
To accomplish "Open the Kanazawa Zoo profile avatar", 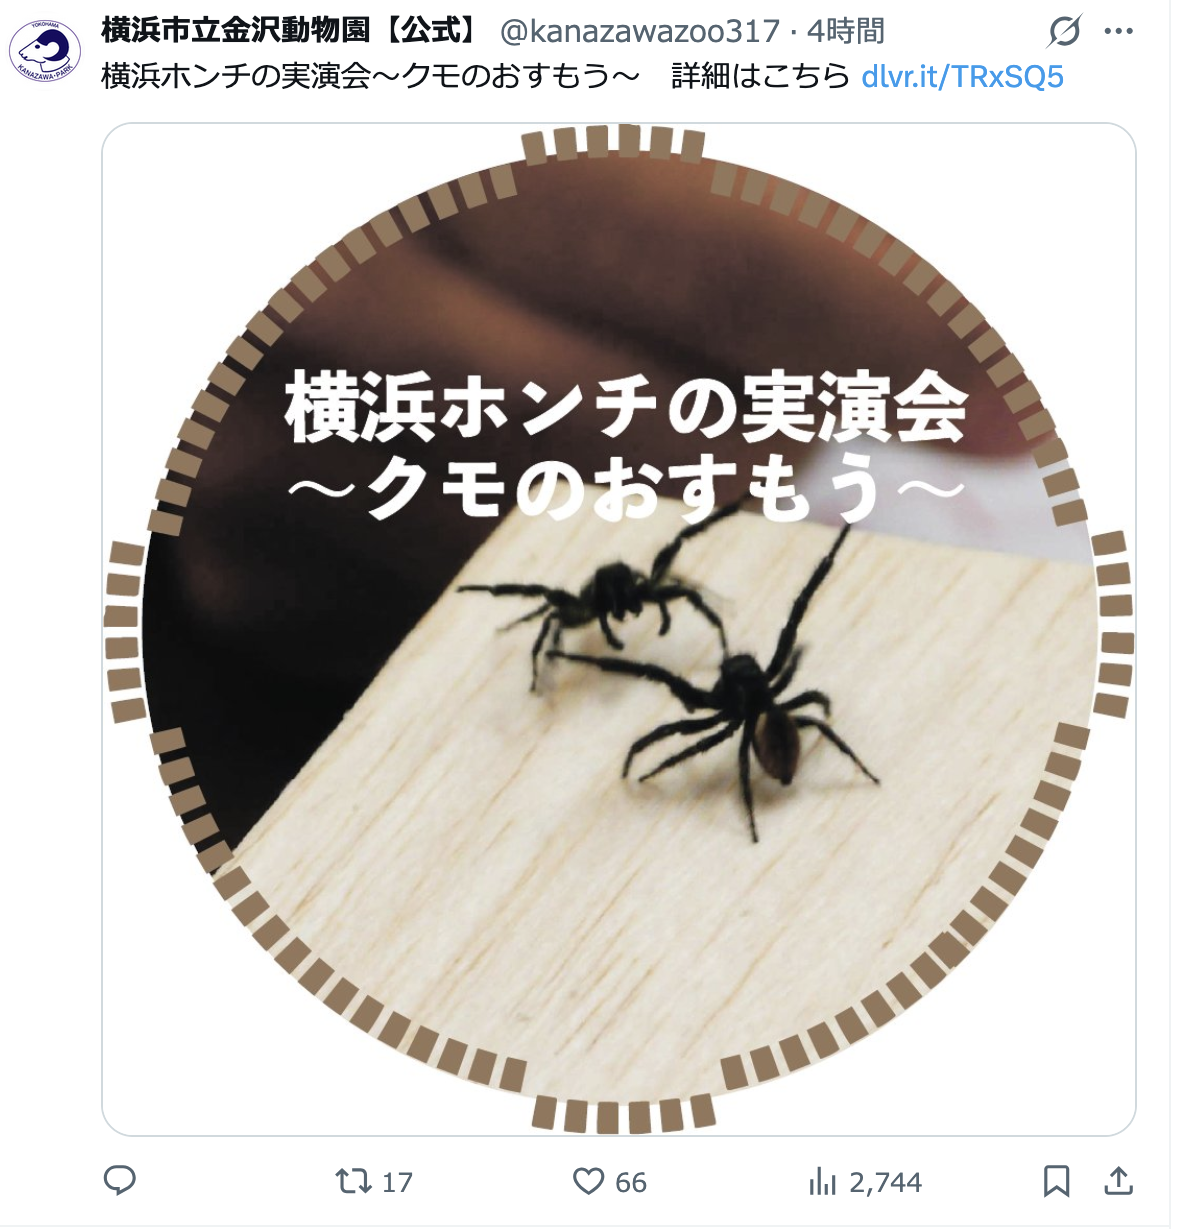I will [x=45, y=50].
